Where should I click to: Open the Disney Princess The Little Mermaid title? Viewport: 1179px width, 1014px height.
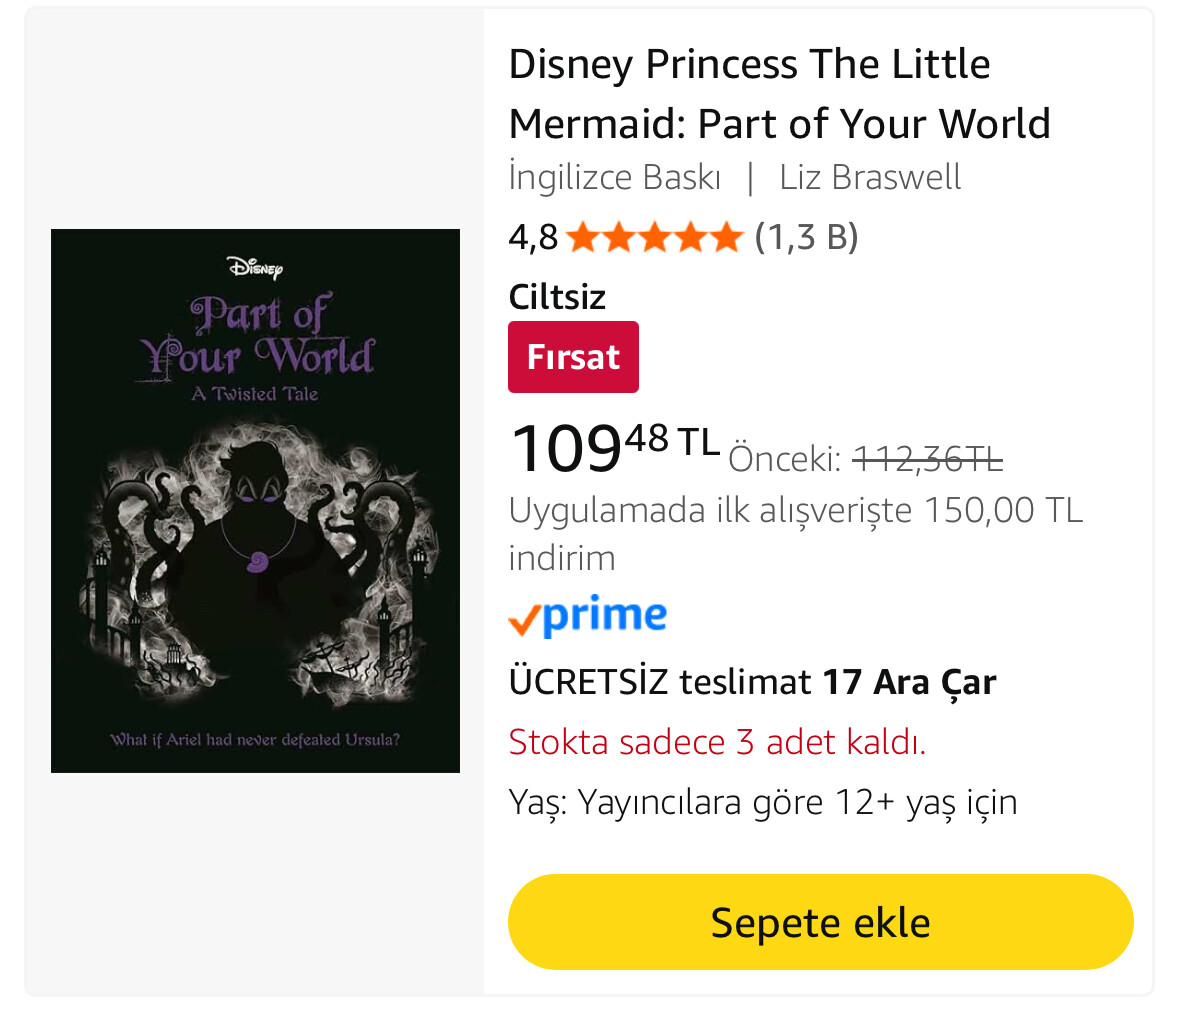pyautogui.click(x=779, y=94)
